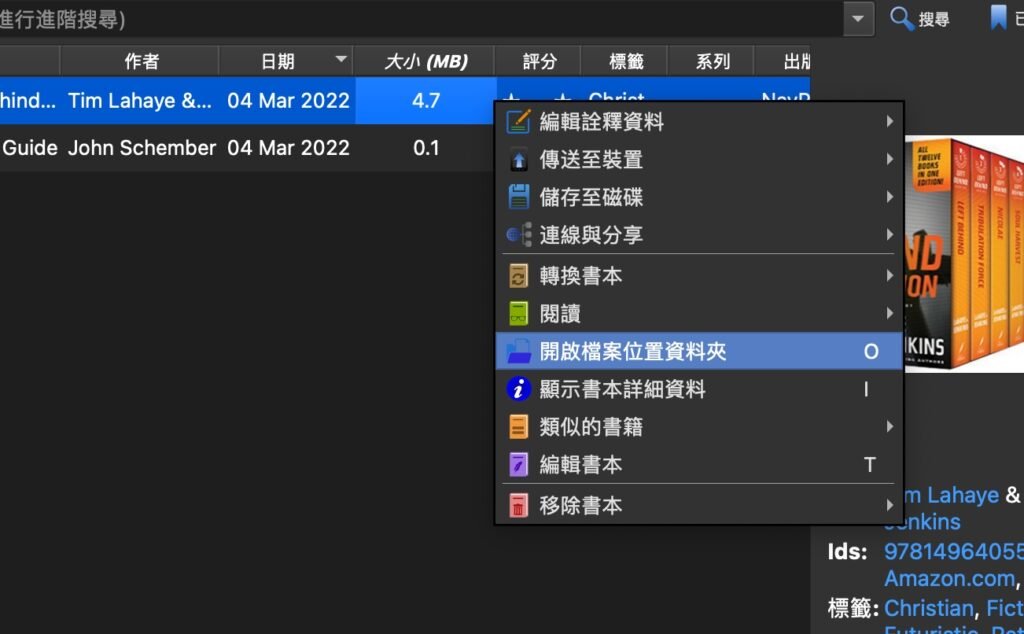
Task: Follow the Amazon.com link
Action: (950, 579)
